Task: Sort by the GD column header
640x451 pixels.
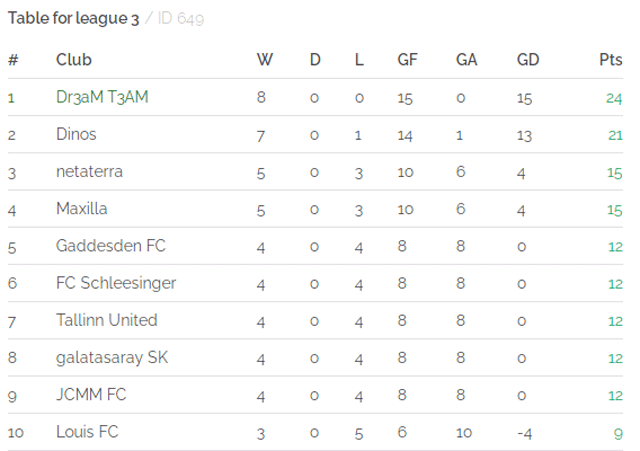Action: click(528, 60)
